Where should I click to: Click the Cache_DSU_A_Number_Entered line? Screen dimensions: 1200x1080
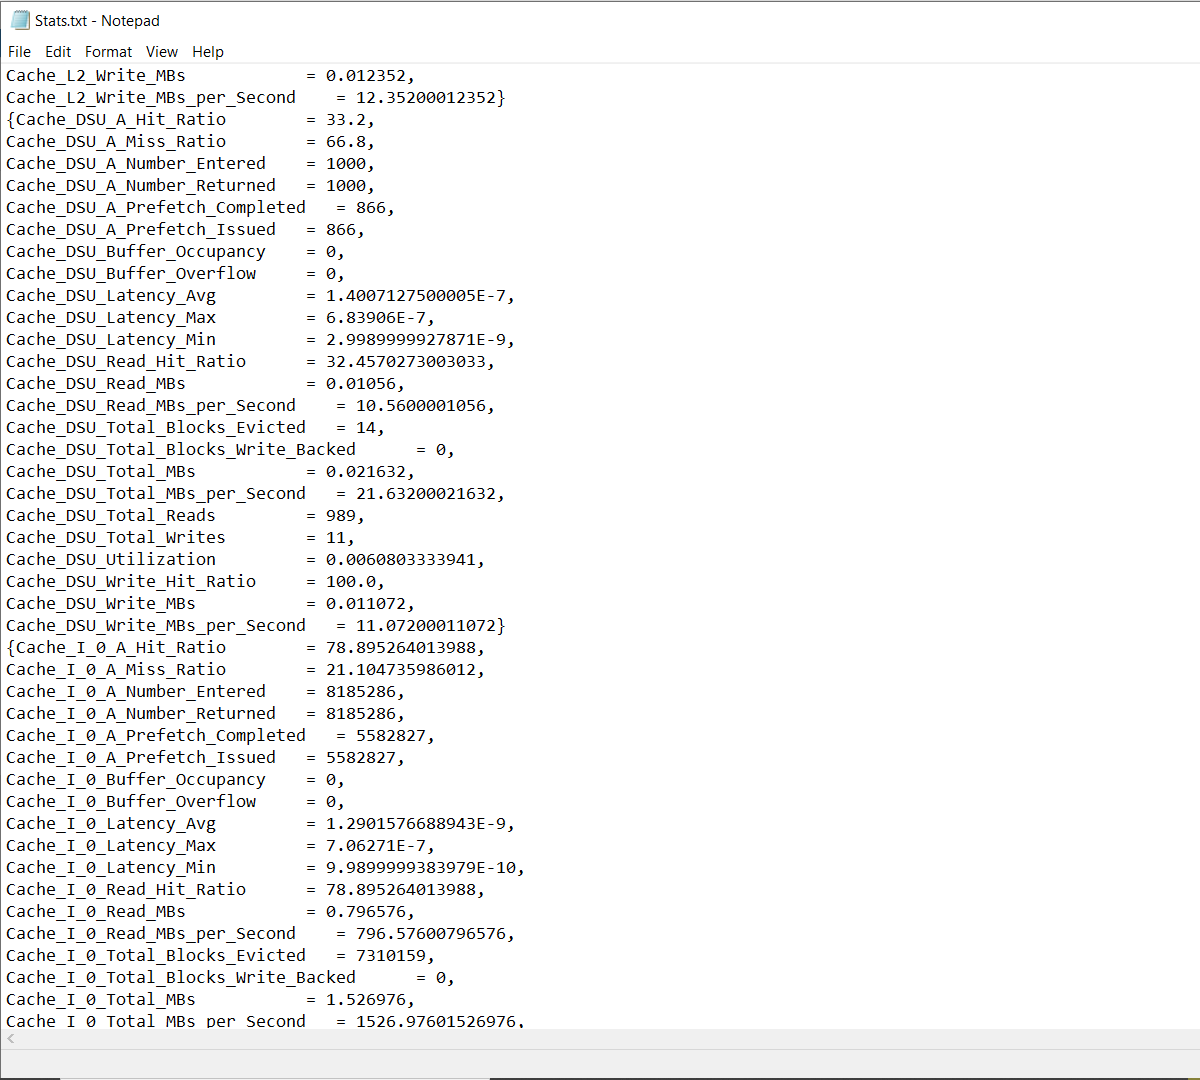tap(190, 164)
